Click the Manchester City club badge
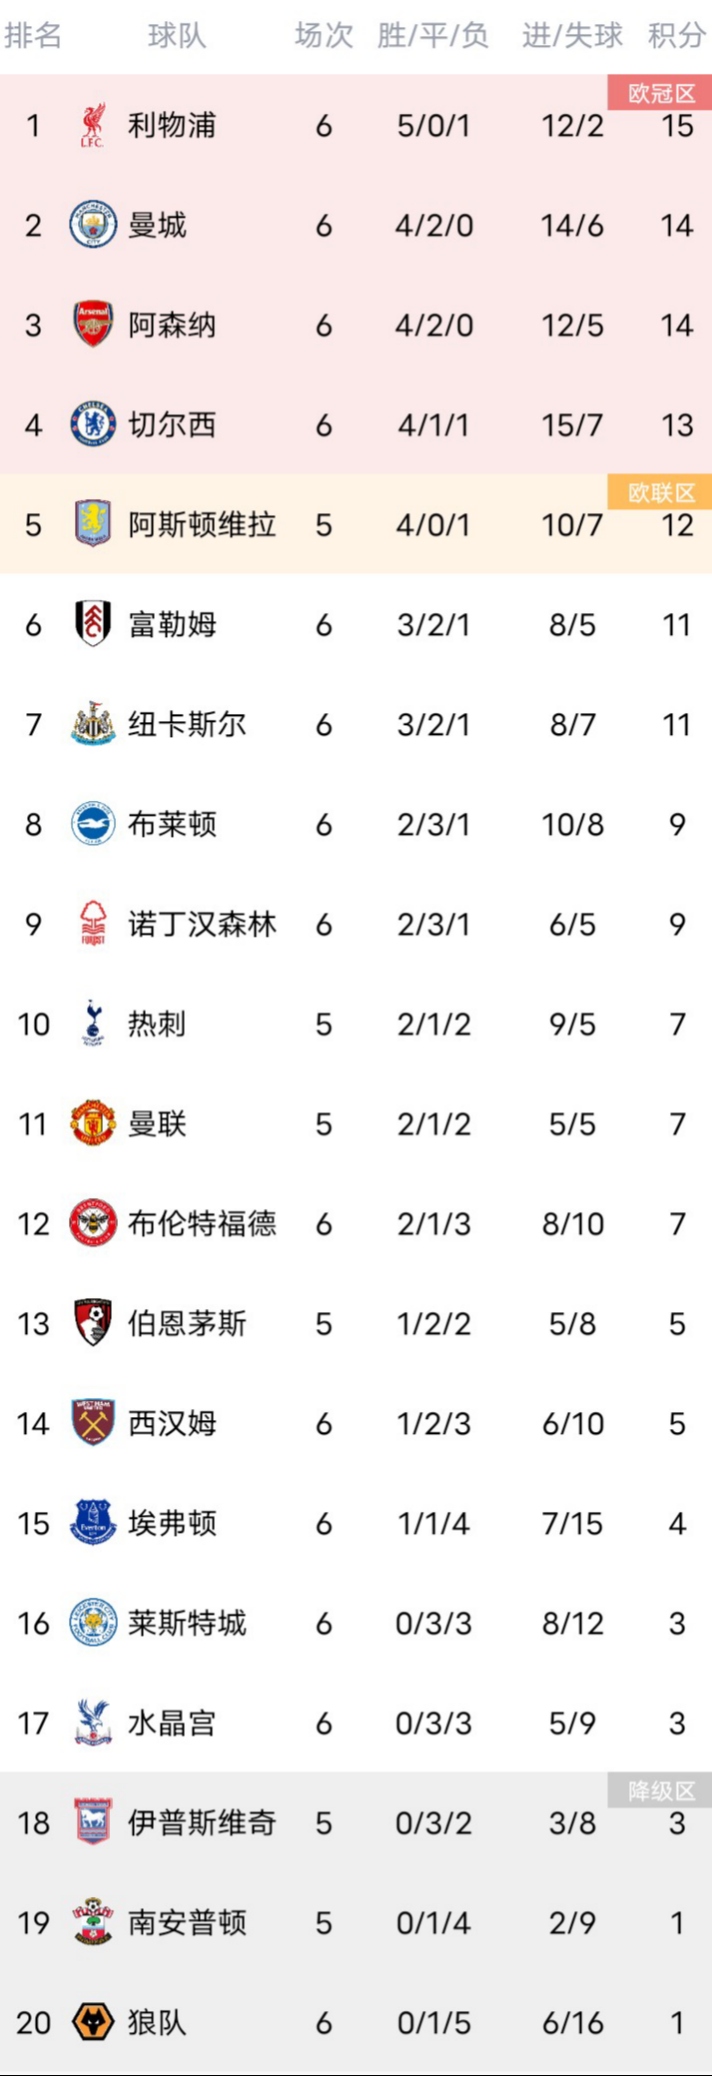This screenshot has height=2076, width=712. pos(92,225)
